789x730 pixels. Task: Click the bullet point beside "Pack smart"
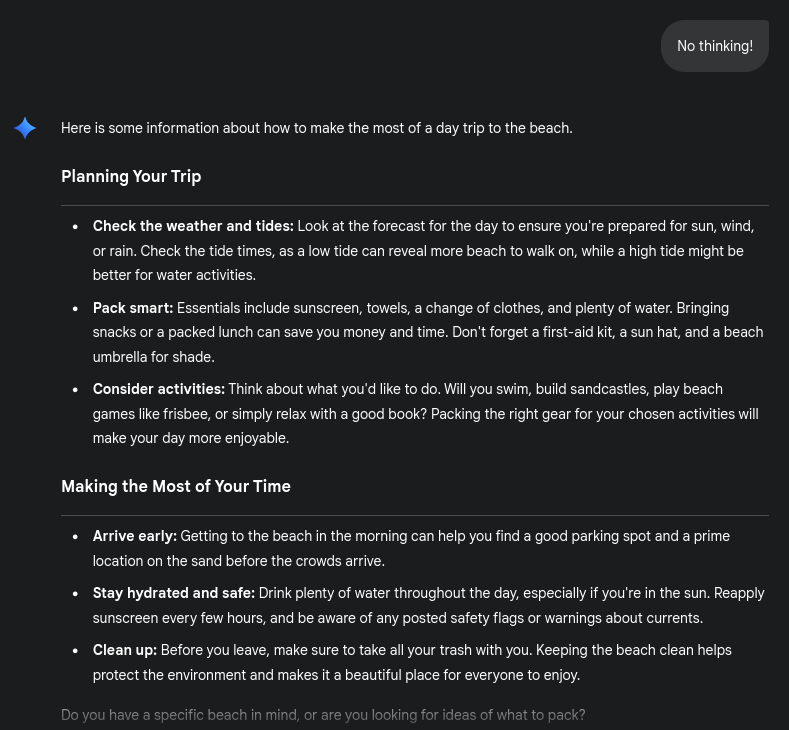coord(75,309)
